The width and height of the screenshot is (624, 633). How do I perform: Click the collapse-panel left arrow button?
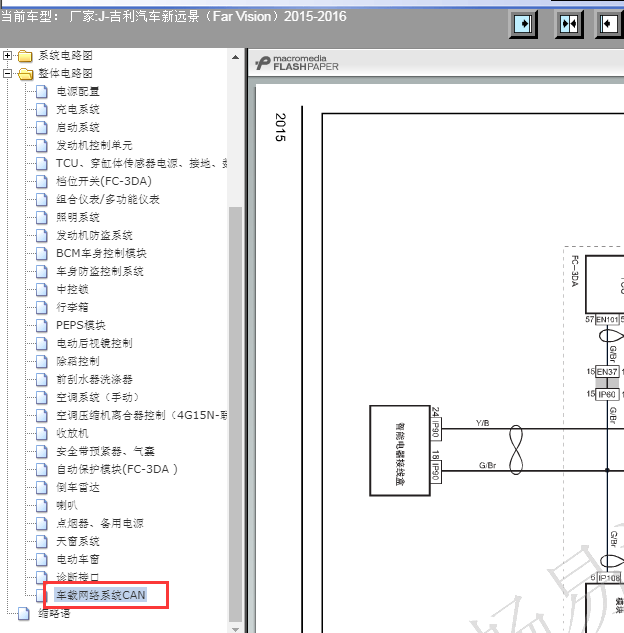[609, 24]
